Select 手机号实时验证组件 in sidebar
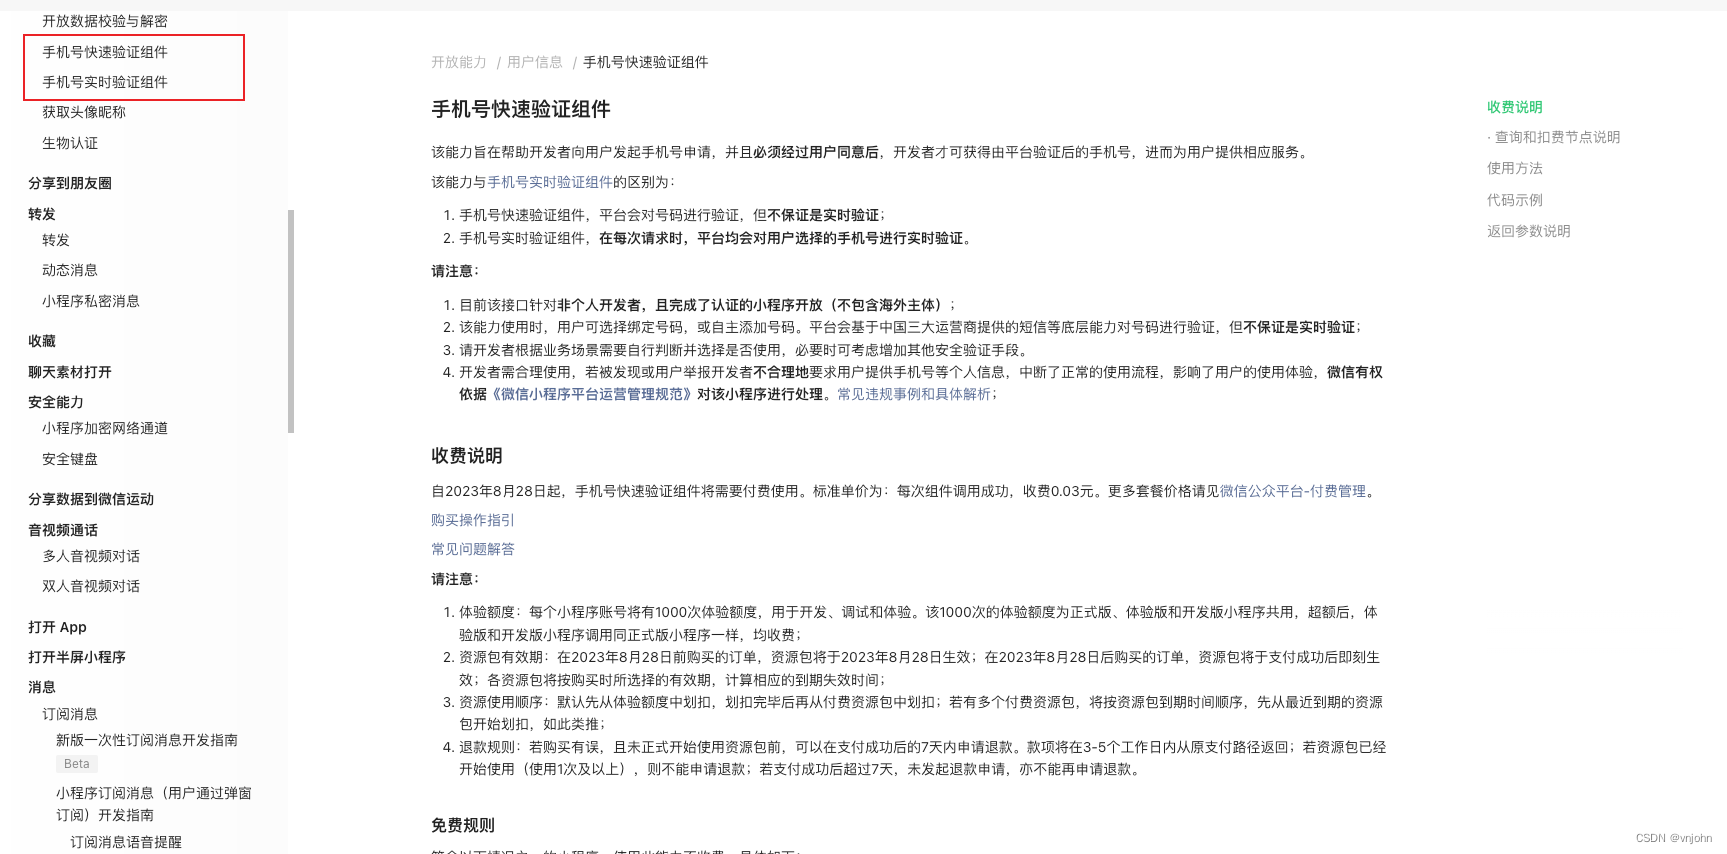Viewport: 1727px width, 854px height. point(105,82)
